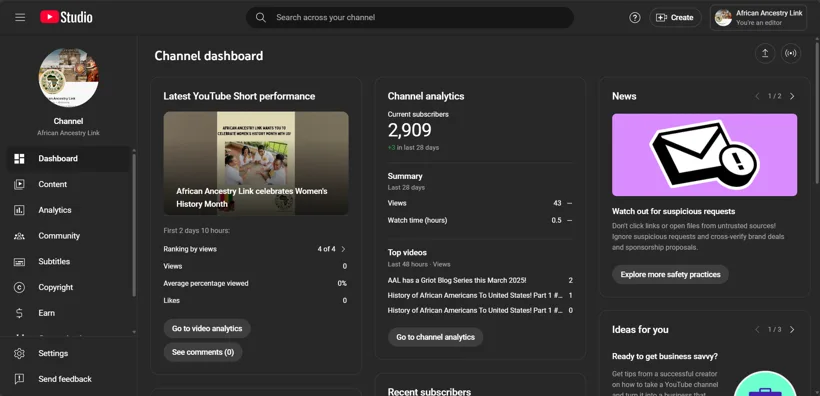The height and width of the screenshot is (396, 820).
Task: Click the 2,909 current subscribers count
Action: (409, 130)
